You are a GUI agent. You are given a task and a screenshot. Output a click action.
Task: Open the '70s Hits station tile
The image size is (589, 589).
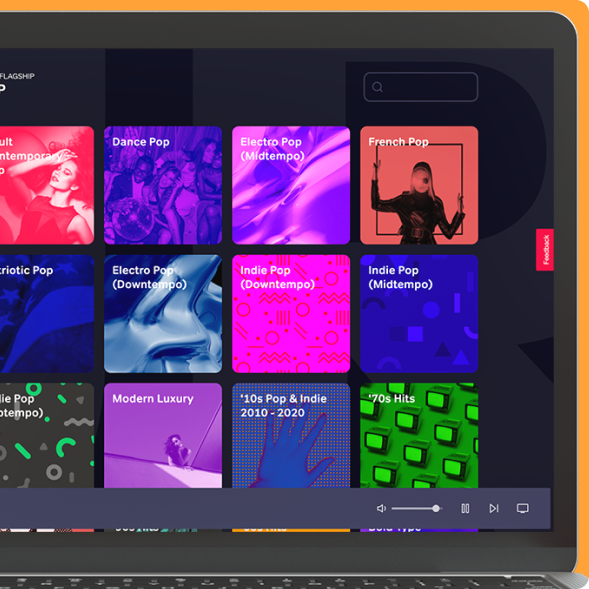419,435
